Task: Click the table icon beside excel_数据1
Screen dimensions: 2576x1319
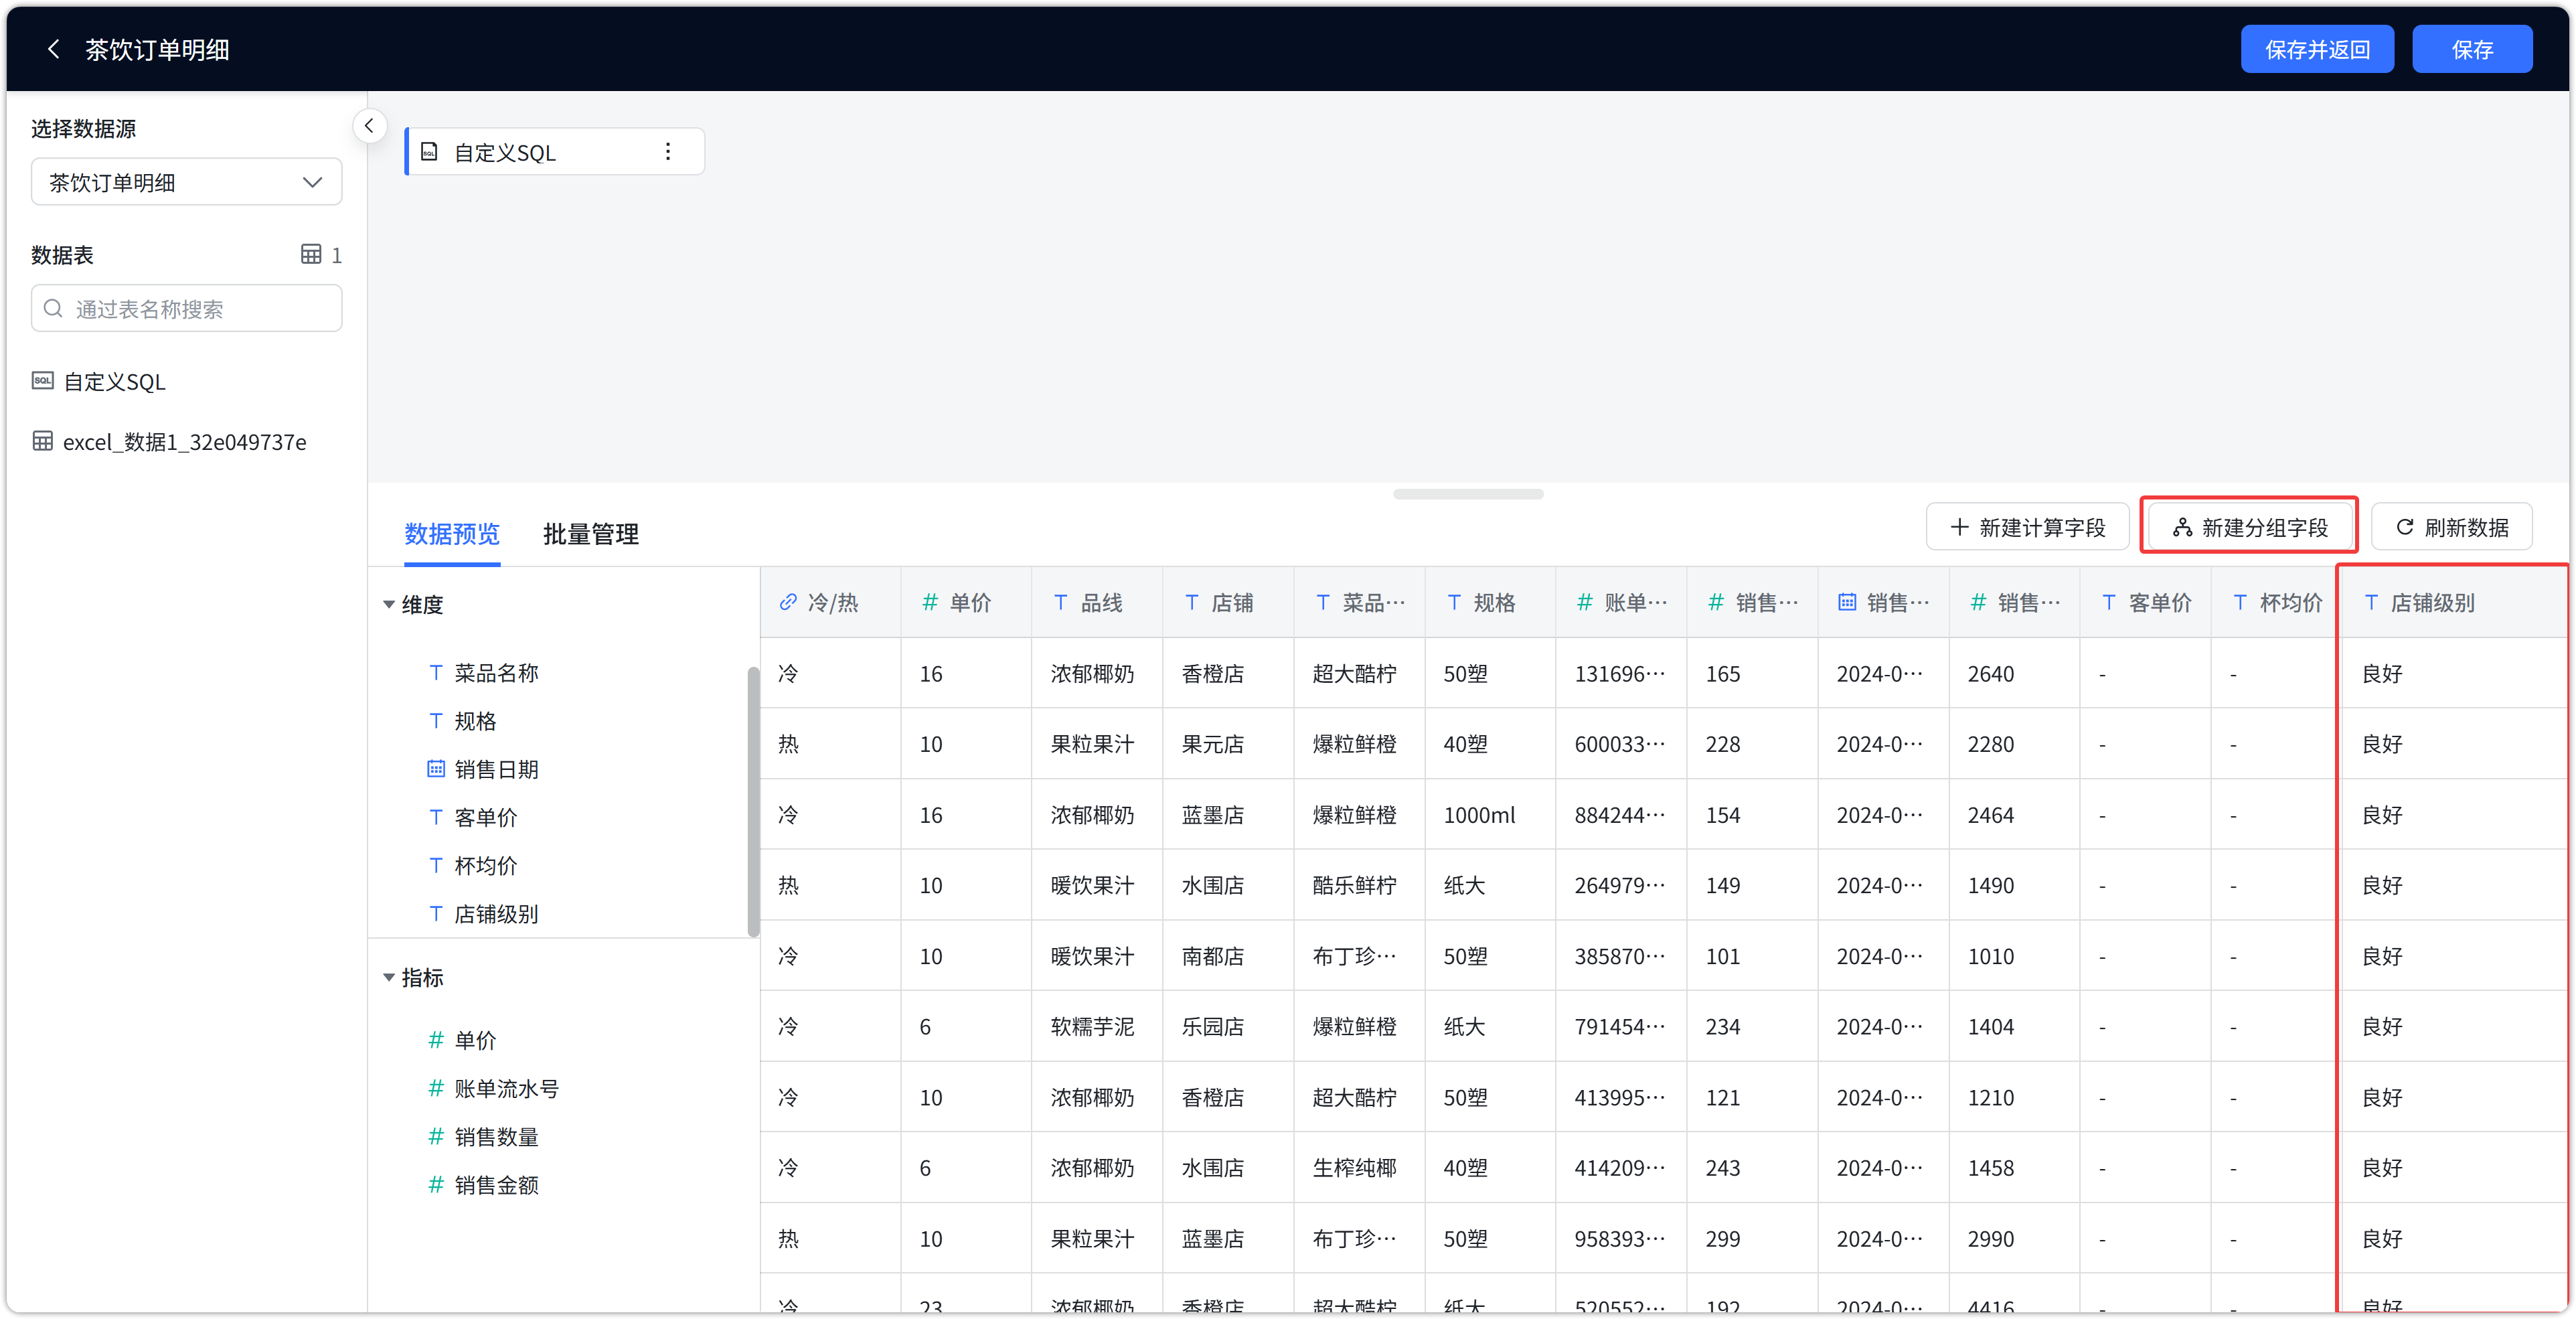Action: coord(42,441)
